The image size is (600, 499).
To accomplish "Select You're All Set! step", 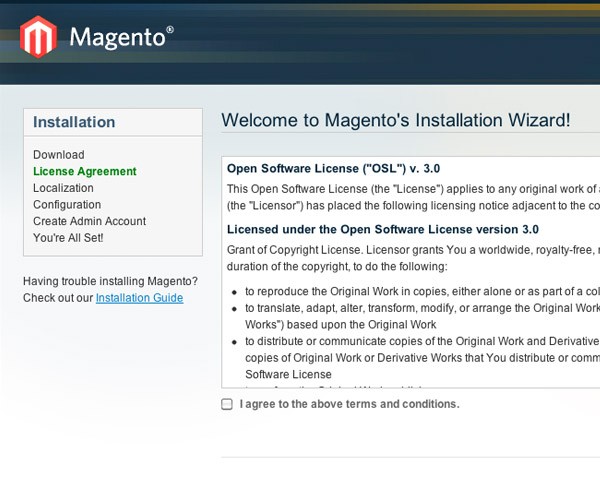I will [68, 238].
